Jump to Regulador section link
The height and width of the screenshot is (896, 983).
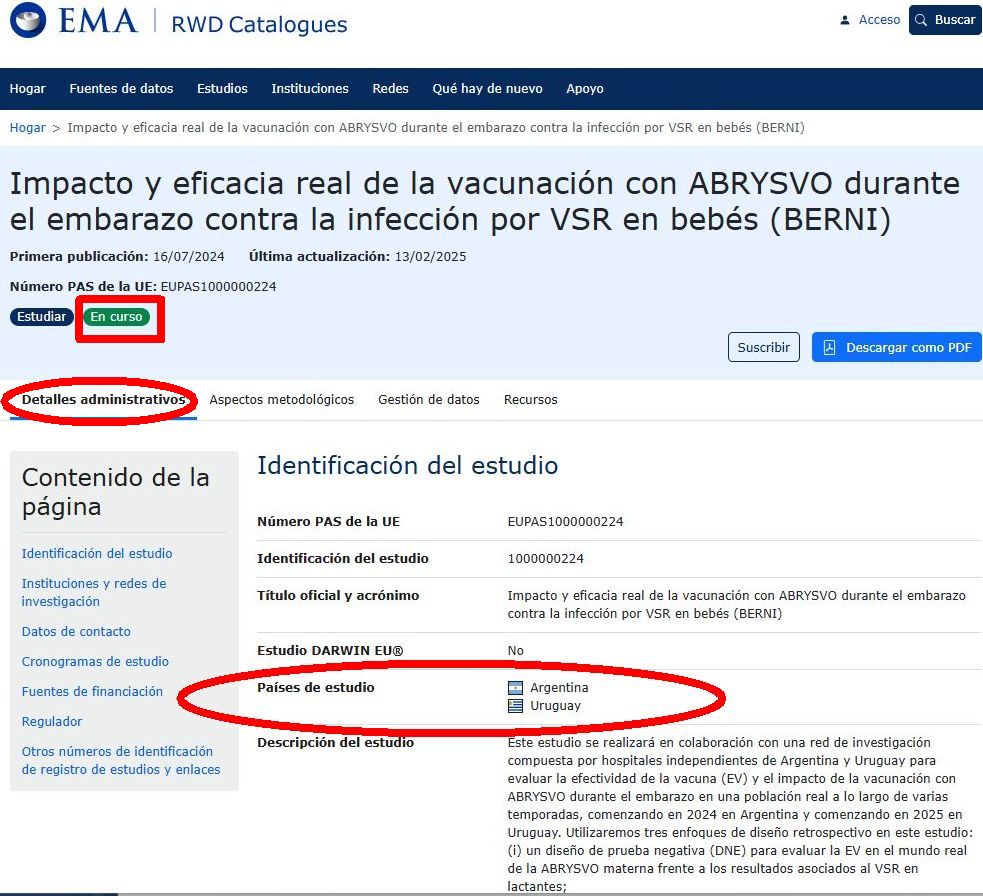point(52,722)
